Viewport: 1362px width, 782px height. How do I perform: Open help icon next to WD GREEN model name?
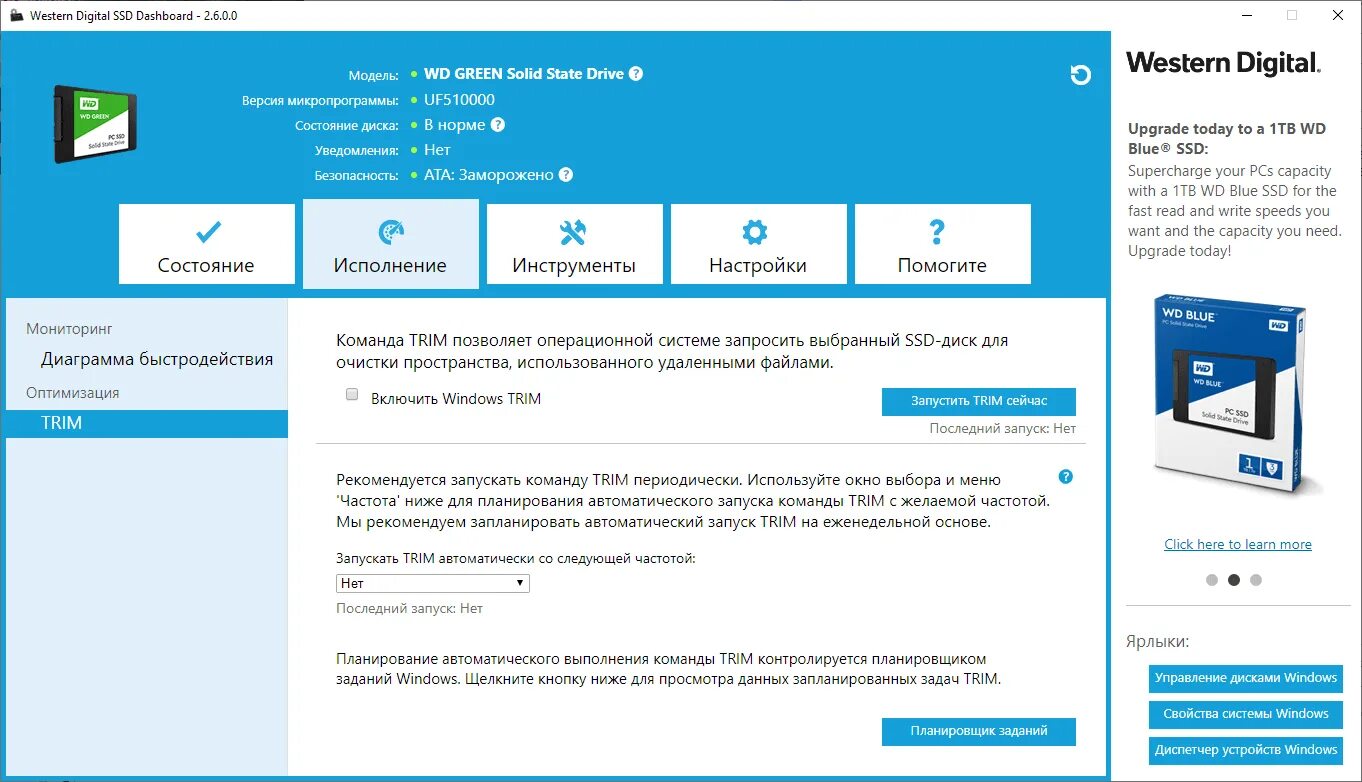[x=638, y=73]
